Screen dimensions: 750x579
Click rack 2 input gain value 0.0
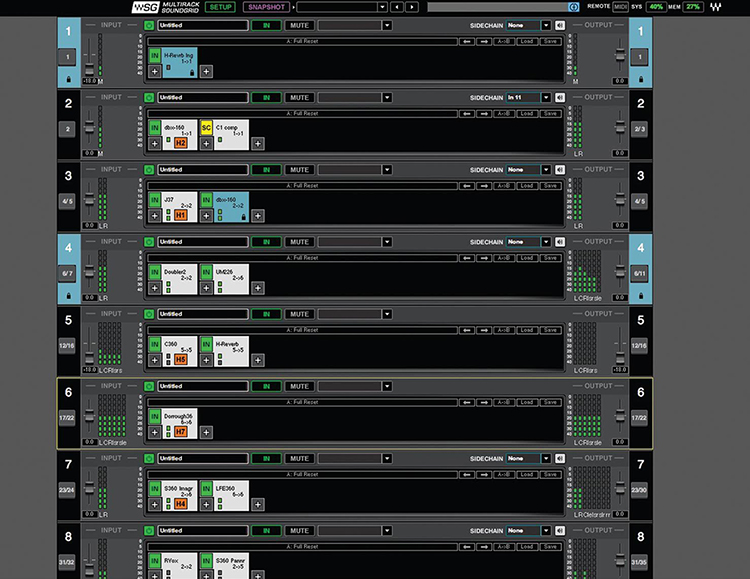[89, 153]
